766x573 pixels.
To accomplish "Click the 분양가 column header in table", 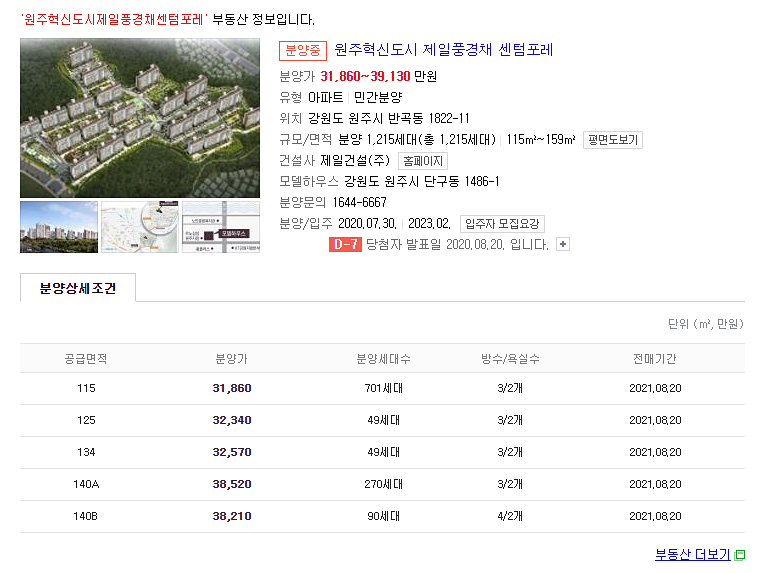I will pyautogui.click(x=232, y=359).
